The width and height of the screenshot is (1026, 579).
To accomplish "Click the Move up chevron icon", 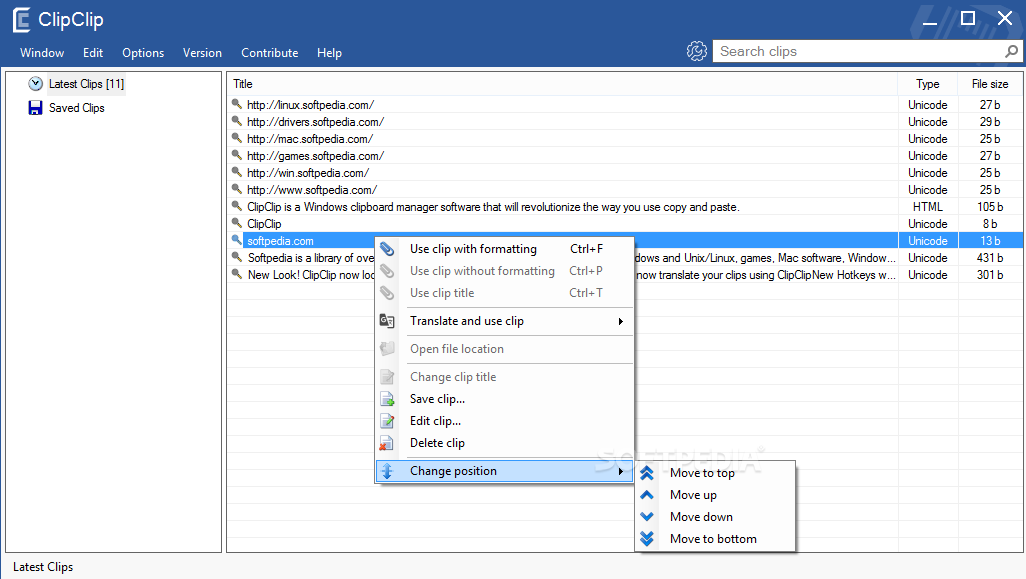I will 647,495.
